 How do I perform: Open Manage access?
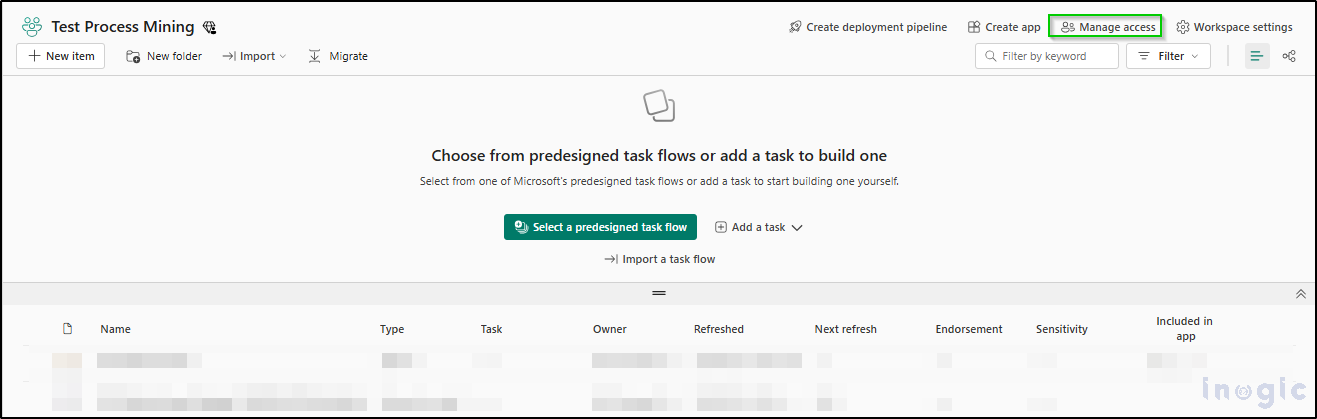(x=1108, y=27)
